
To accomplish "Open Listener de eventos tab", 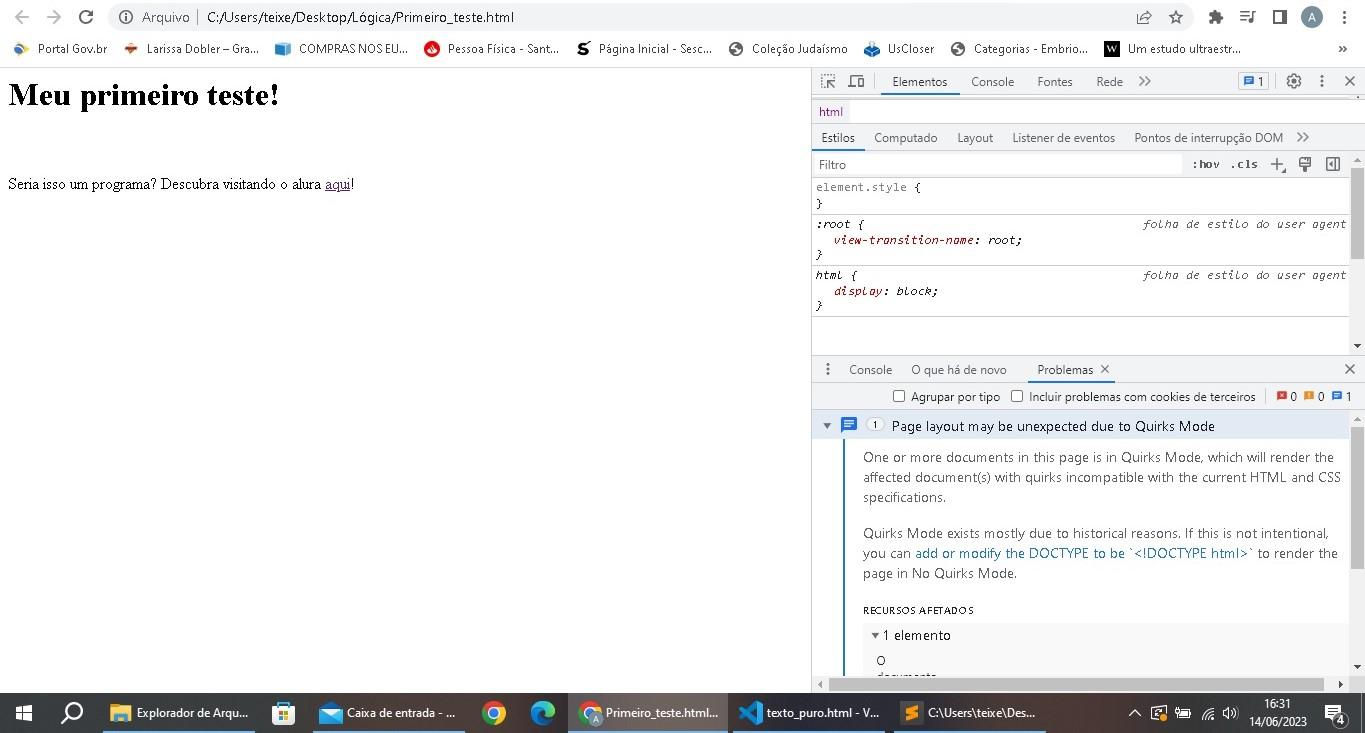I will tap(1063, 138).
